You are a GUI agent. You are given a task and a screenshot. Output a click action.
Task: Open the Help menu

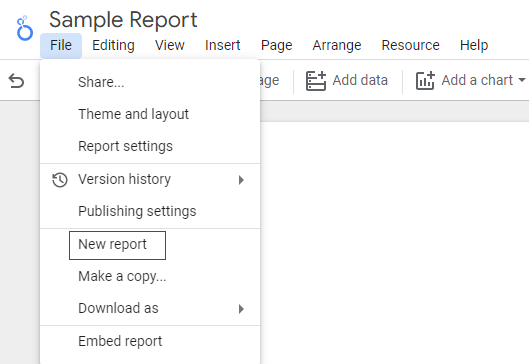[474, 46]
